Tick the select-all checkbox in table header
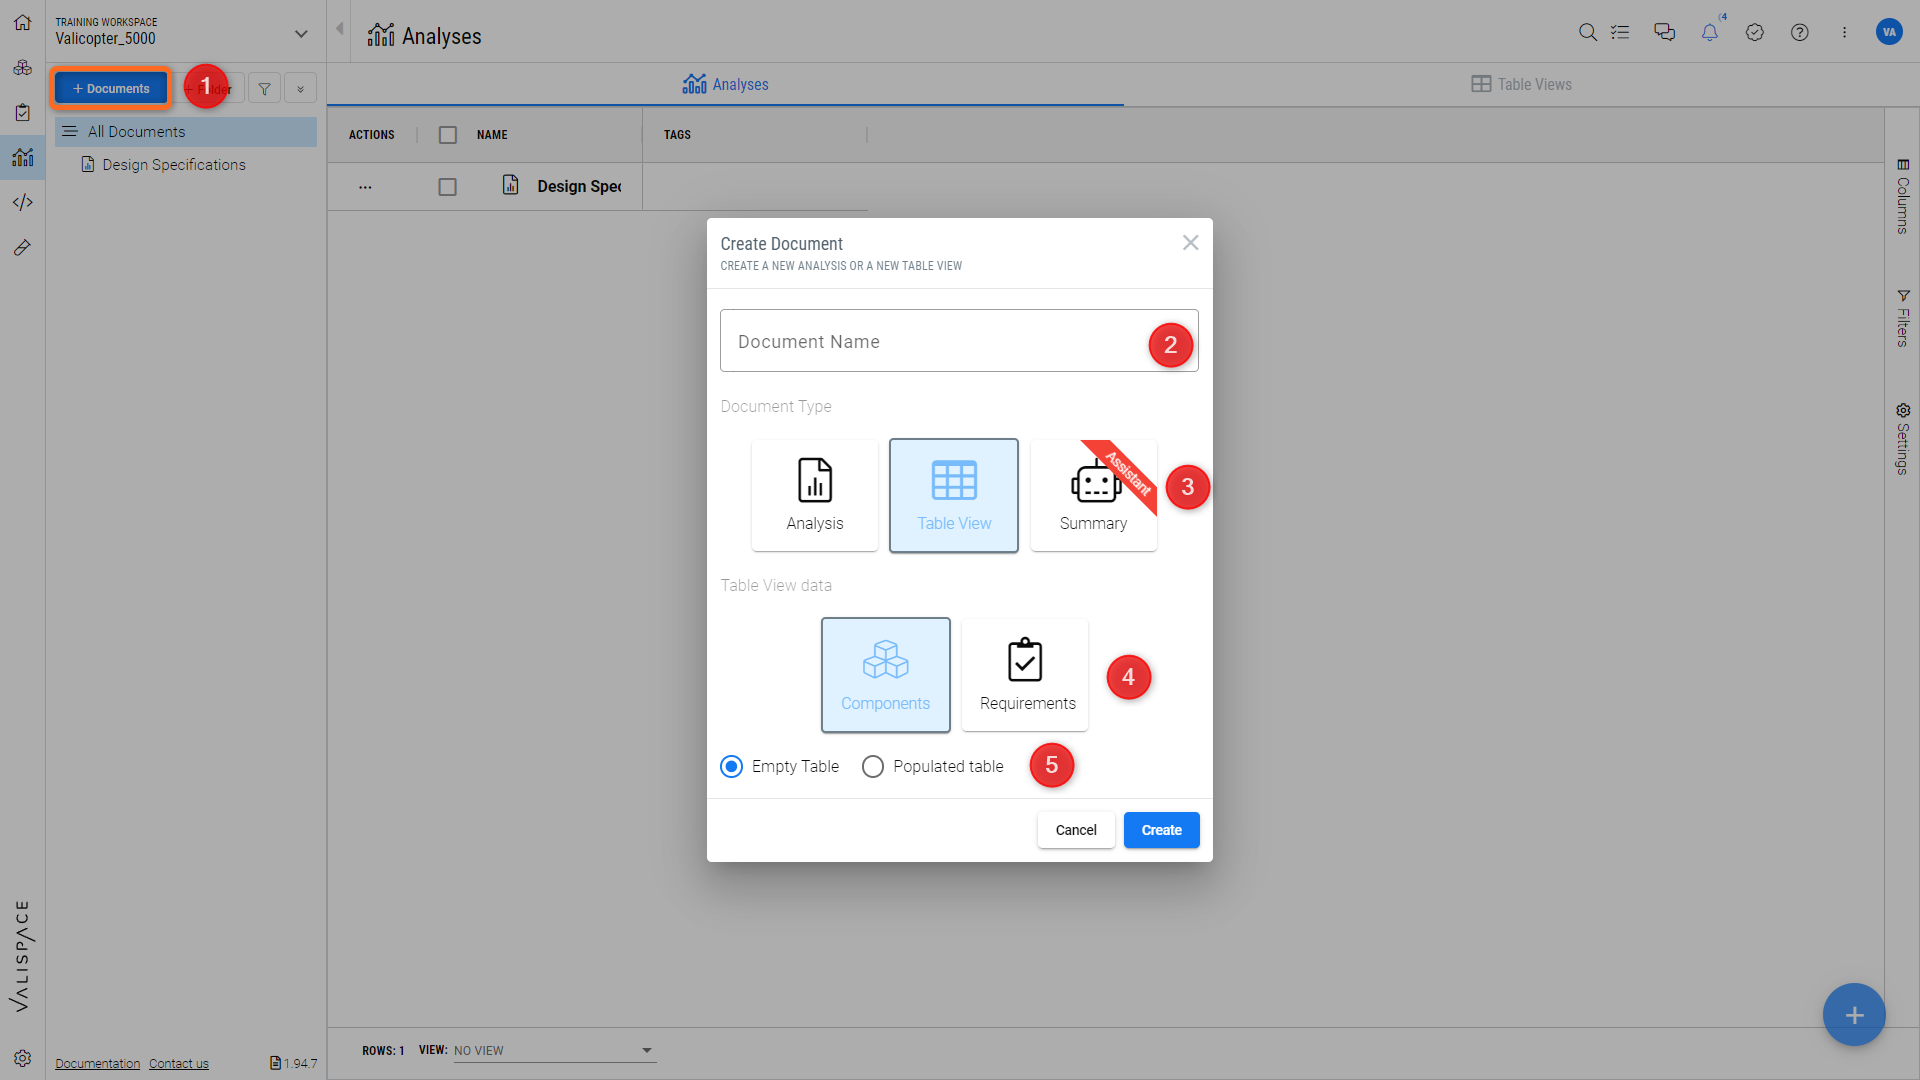 click(448, 135)
